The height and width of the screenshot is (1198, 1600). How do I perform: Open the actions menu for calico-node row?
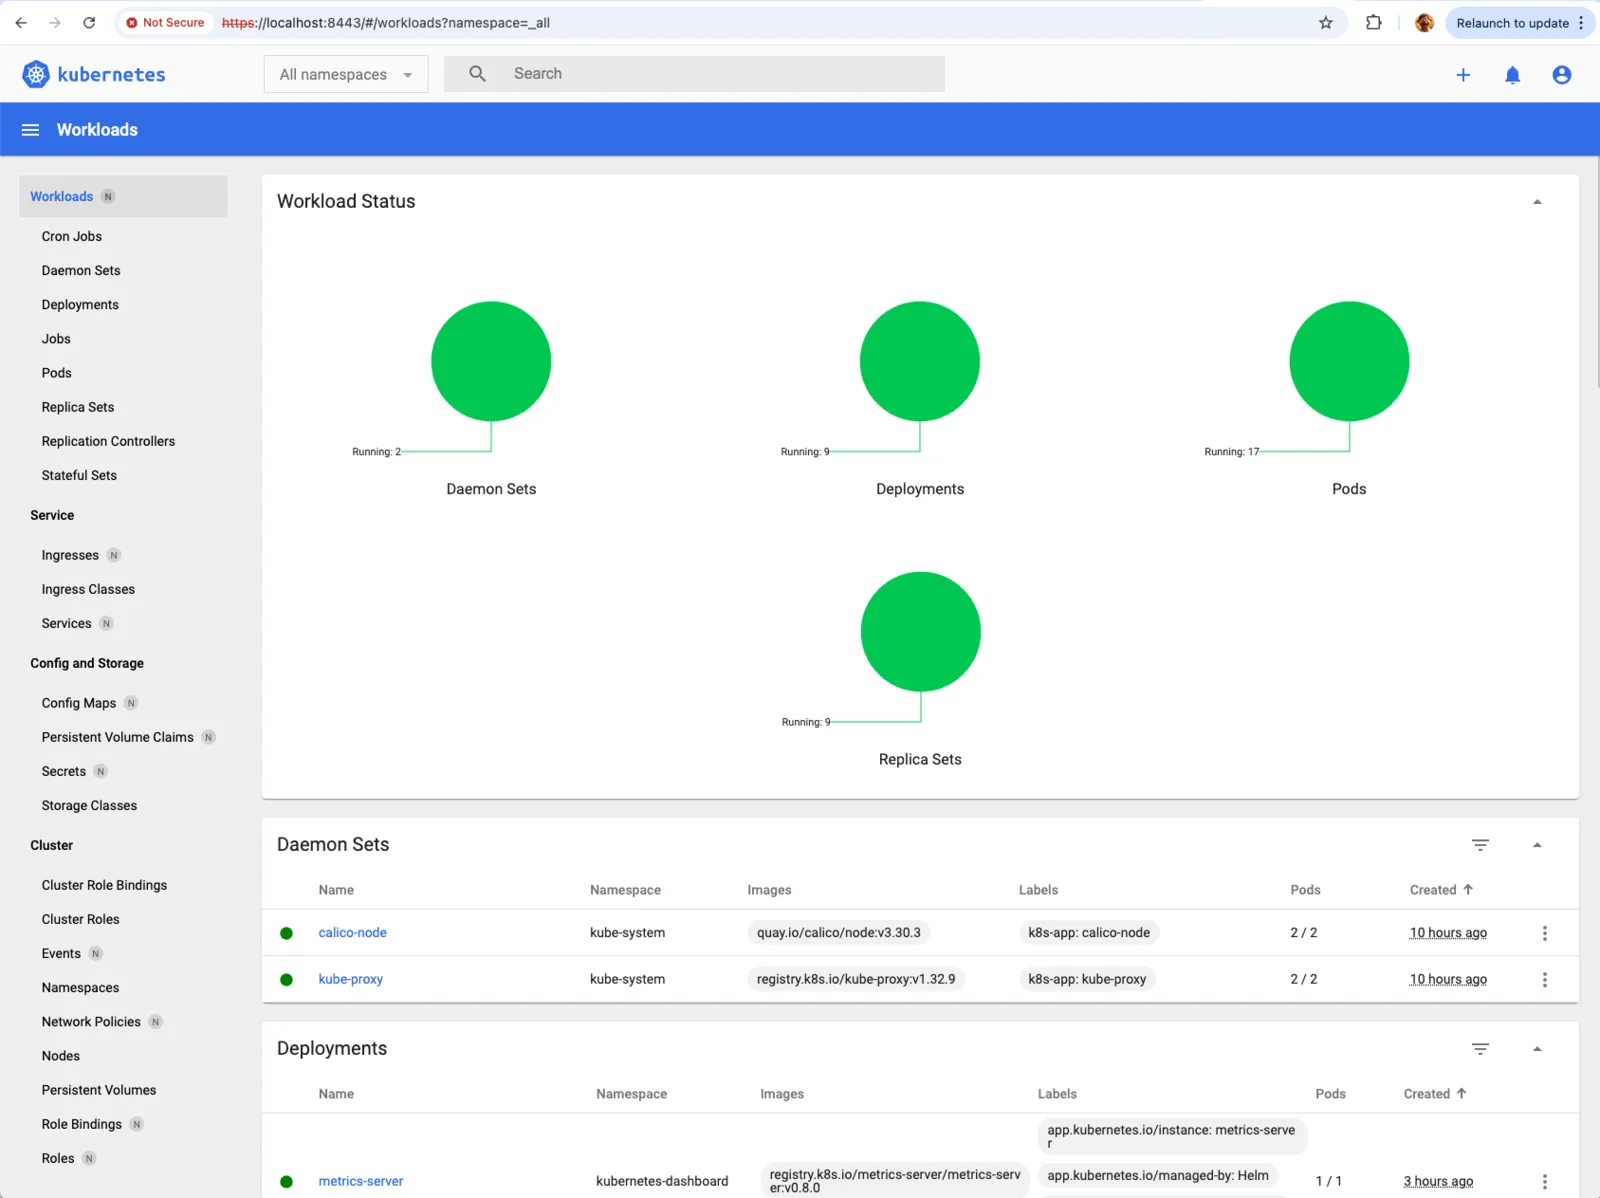click(x=1544, y=933)
